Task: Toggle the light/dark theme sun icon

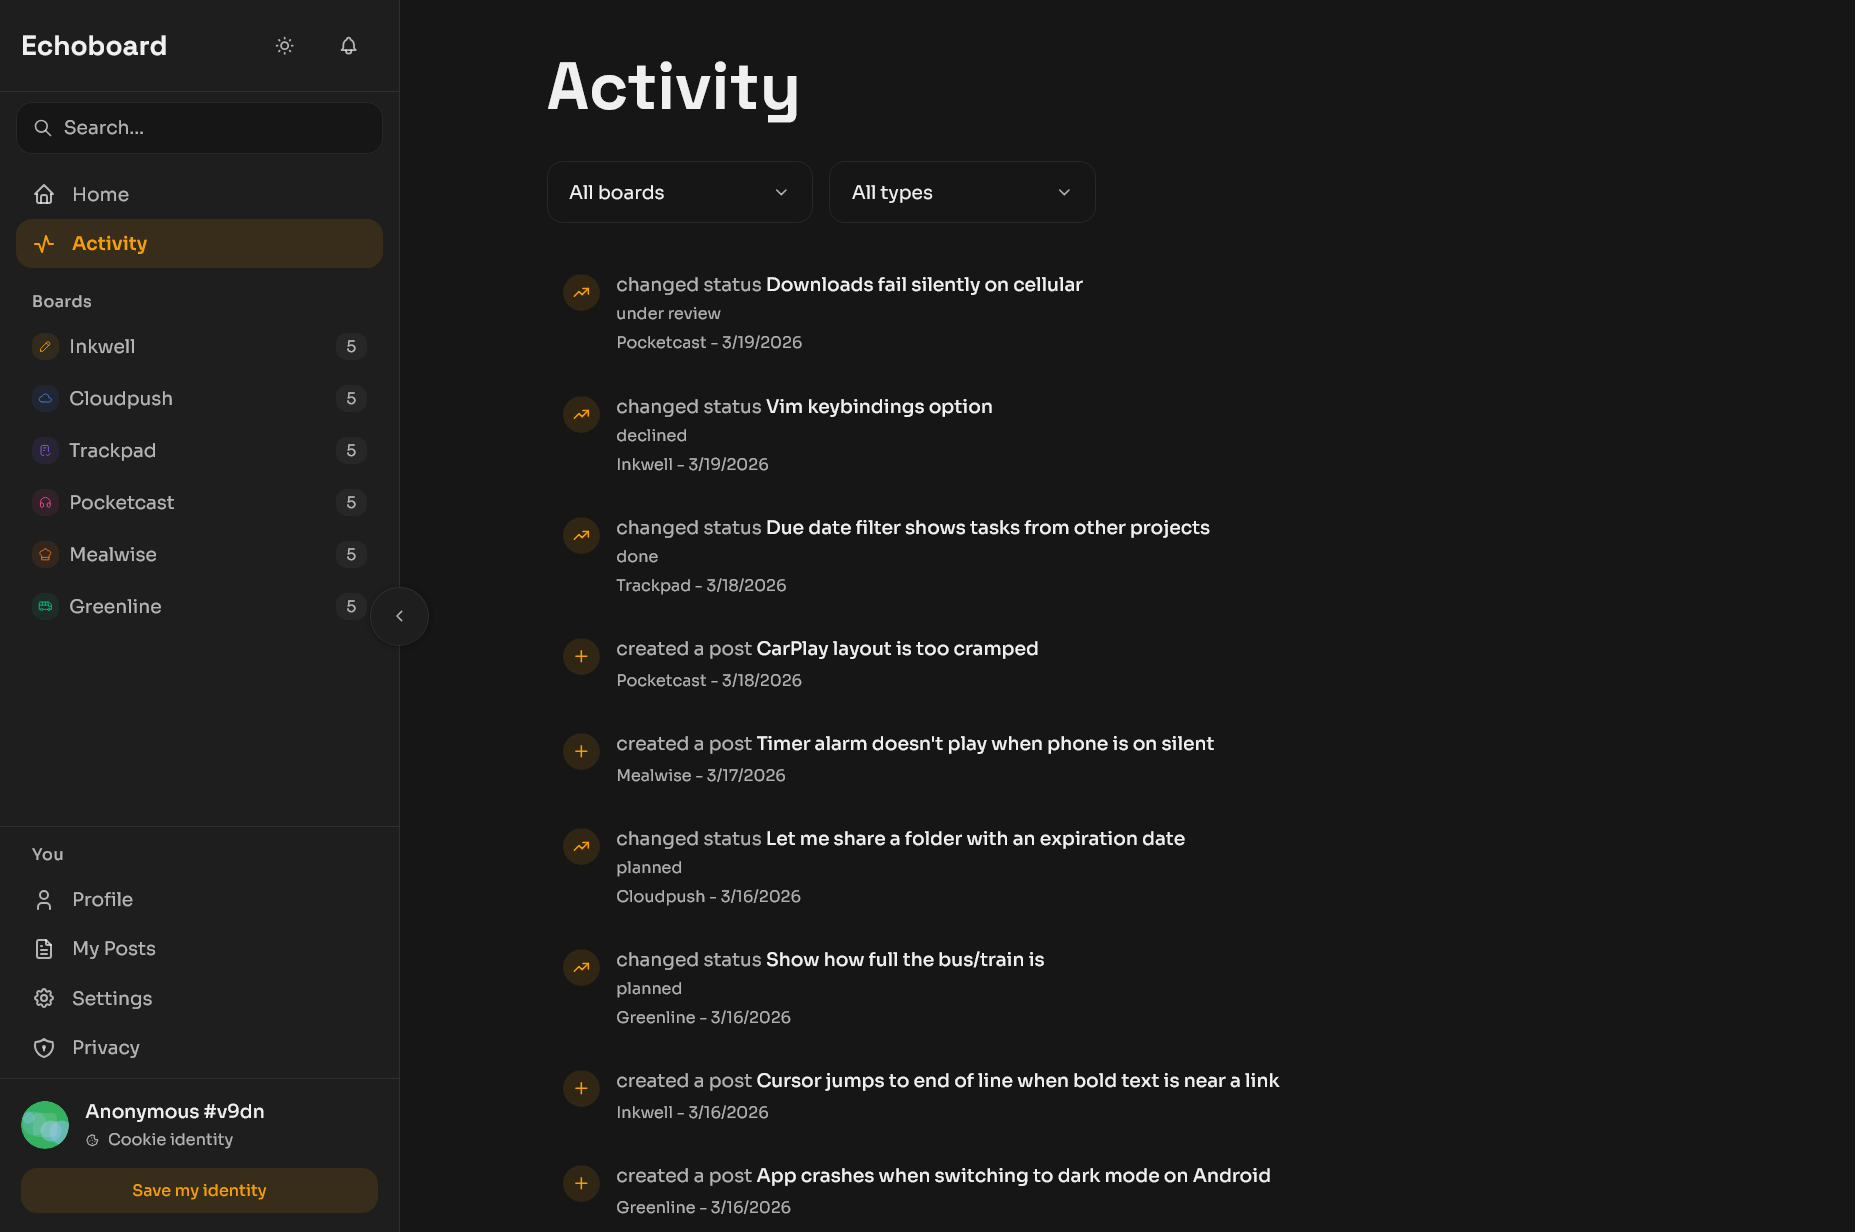Action: coord(285,46)
